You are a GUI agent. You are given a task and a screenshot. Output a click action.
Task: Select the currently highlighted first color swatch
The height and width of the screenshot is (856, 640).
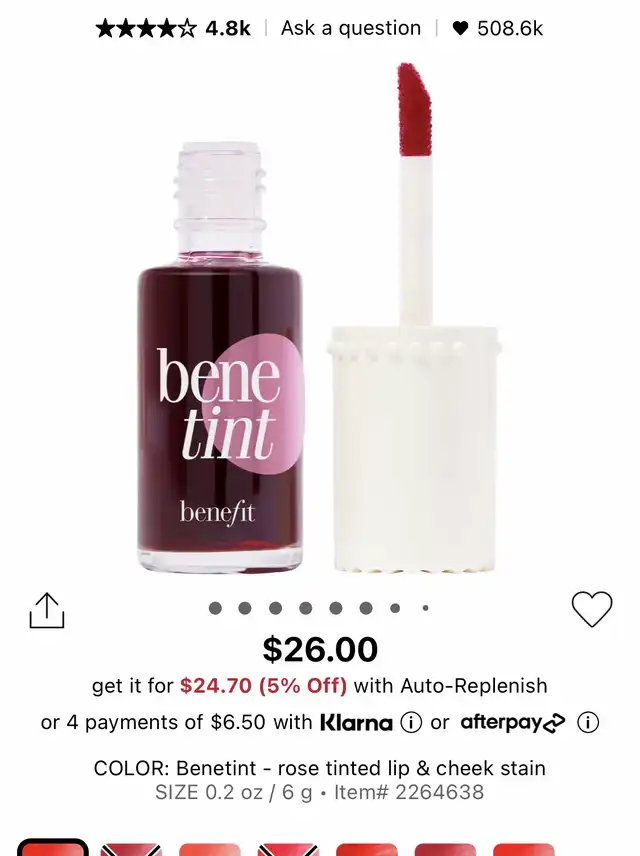point(52,848)
